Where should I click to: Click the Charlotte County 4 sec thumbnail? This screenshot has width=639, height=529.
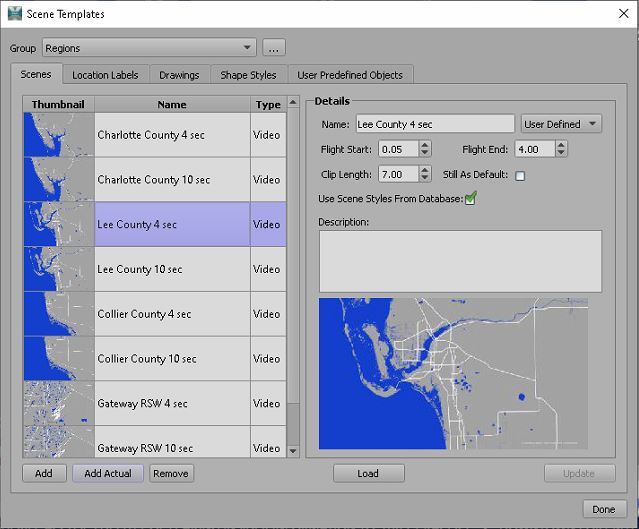coord(58,135)
